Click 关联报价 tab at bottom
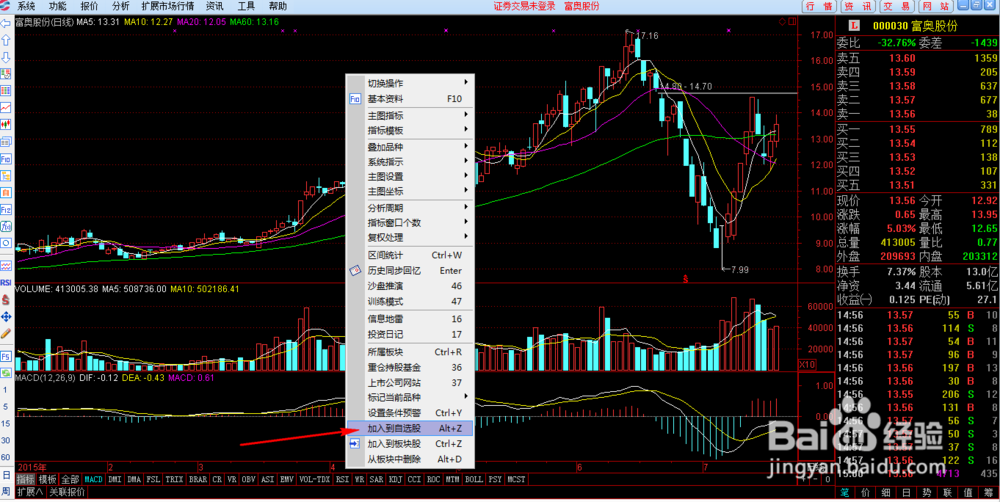The height and width of the screenshot is (502, 1000). 67,492
